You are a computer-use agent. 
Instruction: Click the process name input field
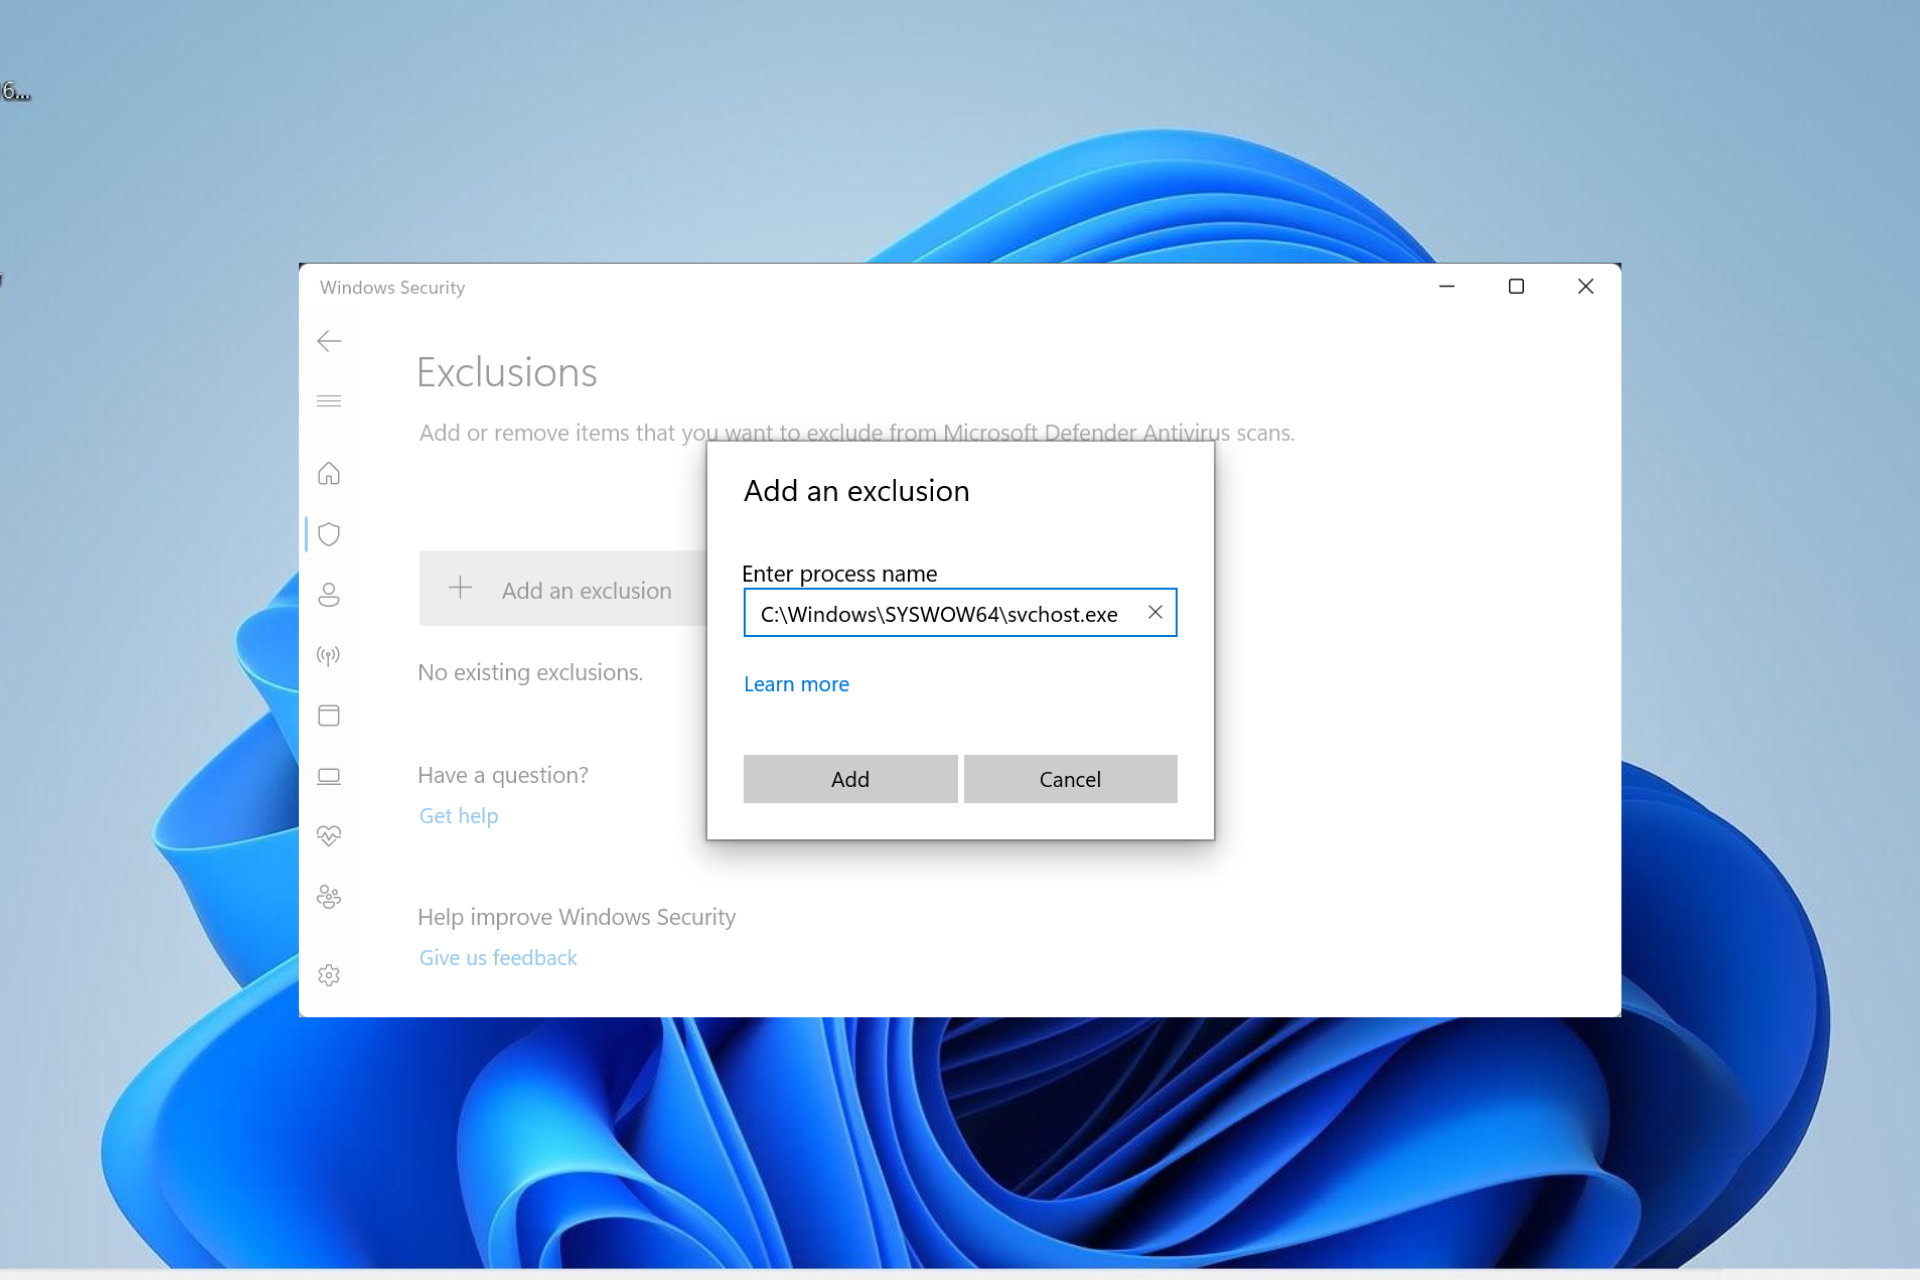pyautogui.click(x=938, y=614)
